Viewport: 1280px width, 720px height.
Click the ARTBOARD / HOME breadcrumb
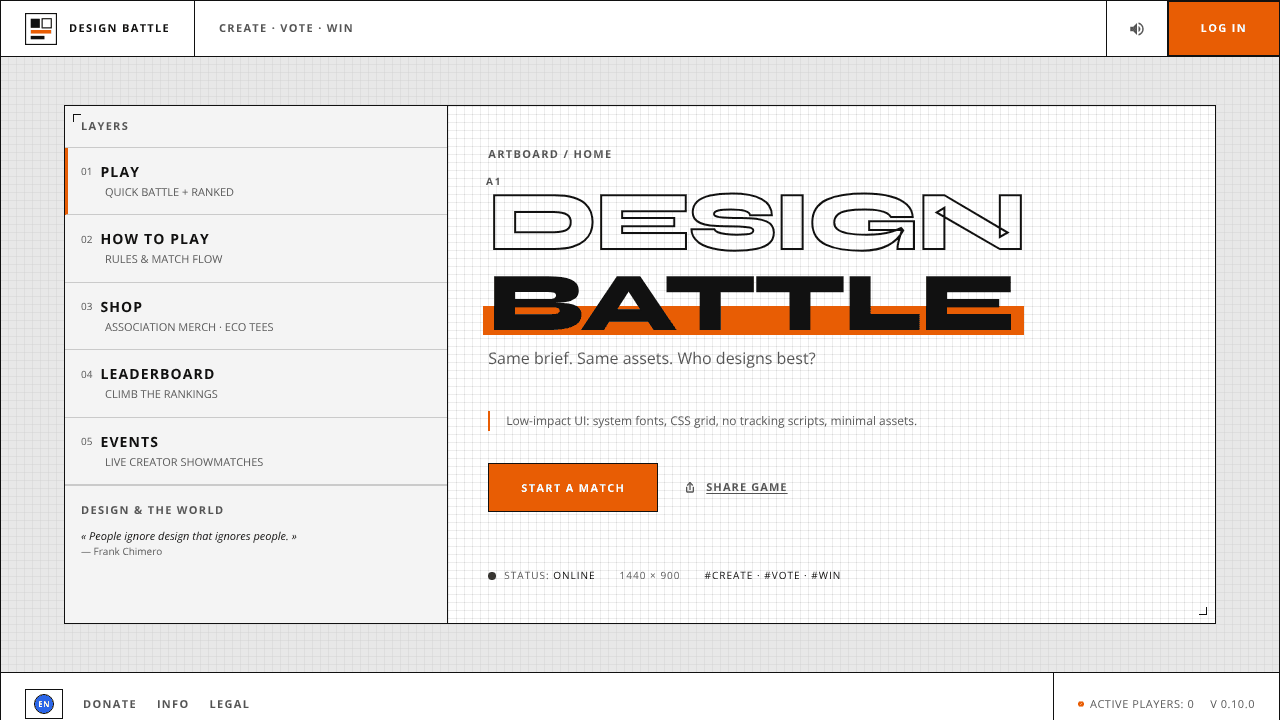pyautogui.click(x=550, y=154)
